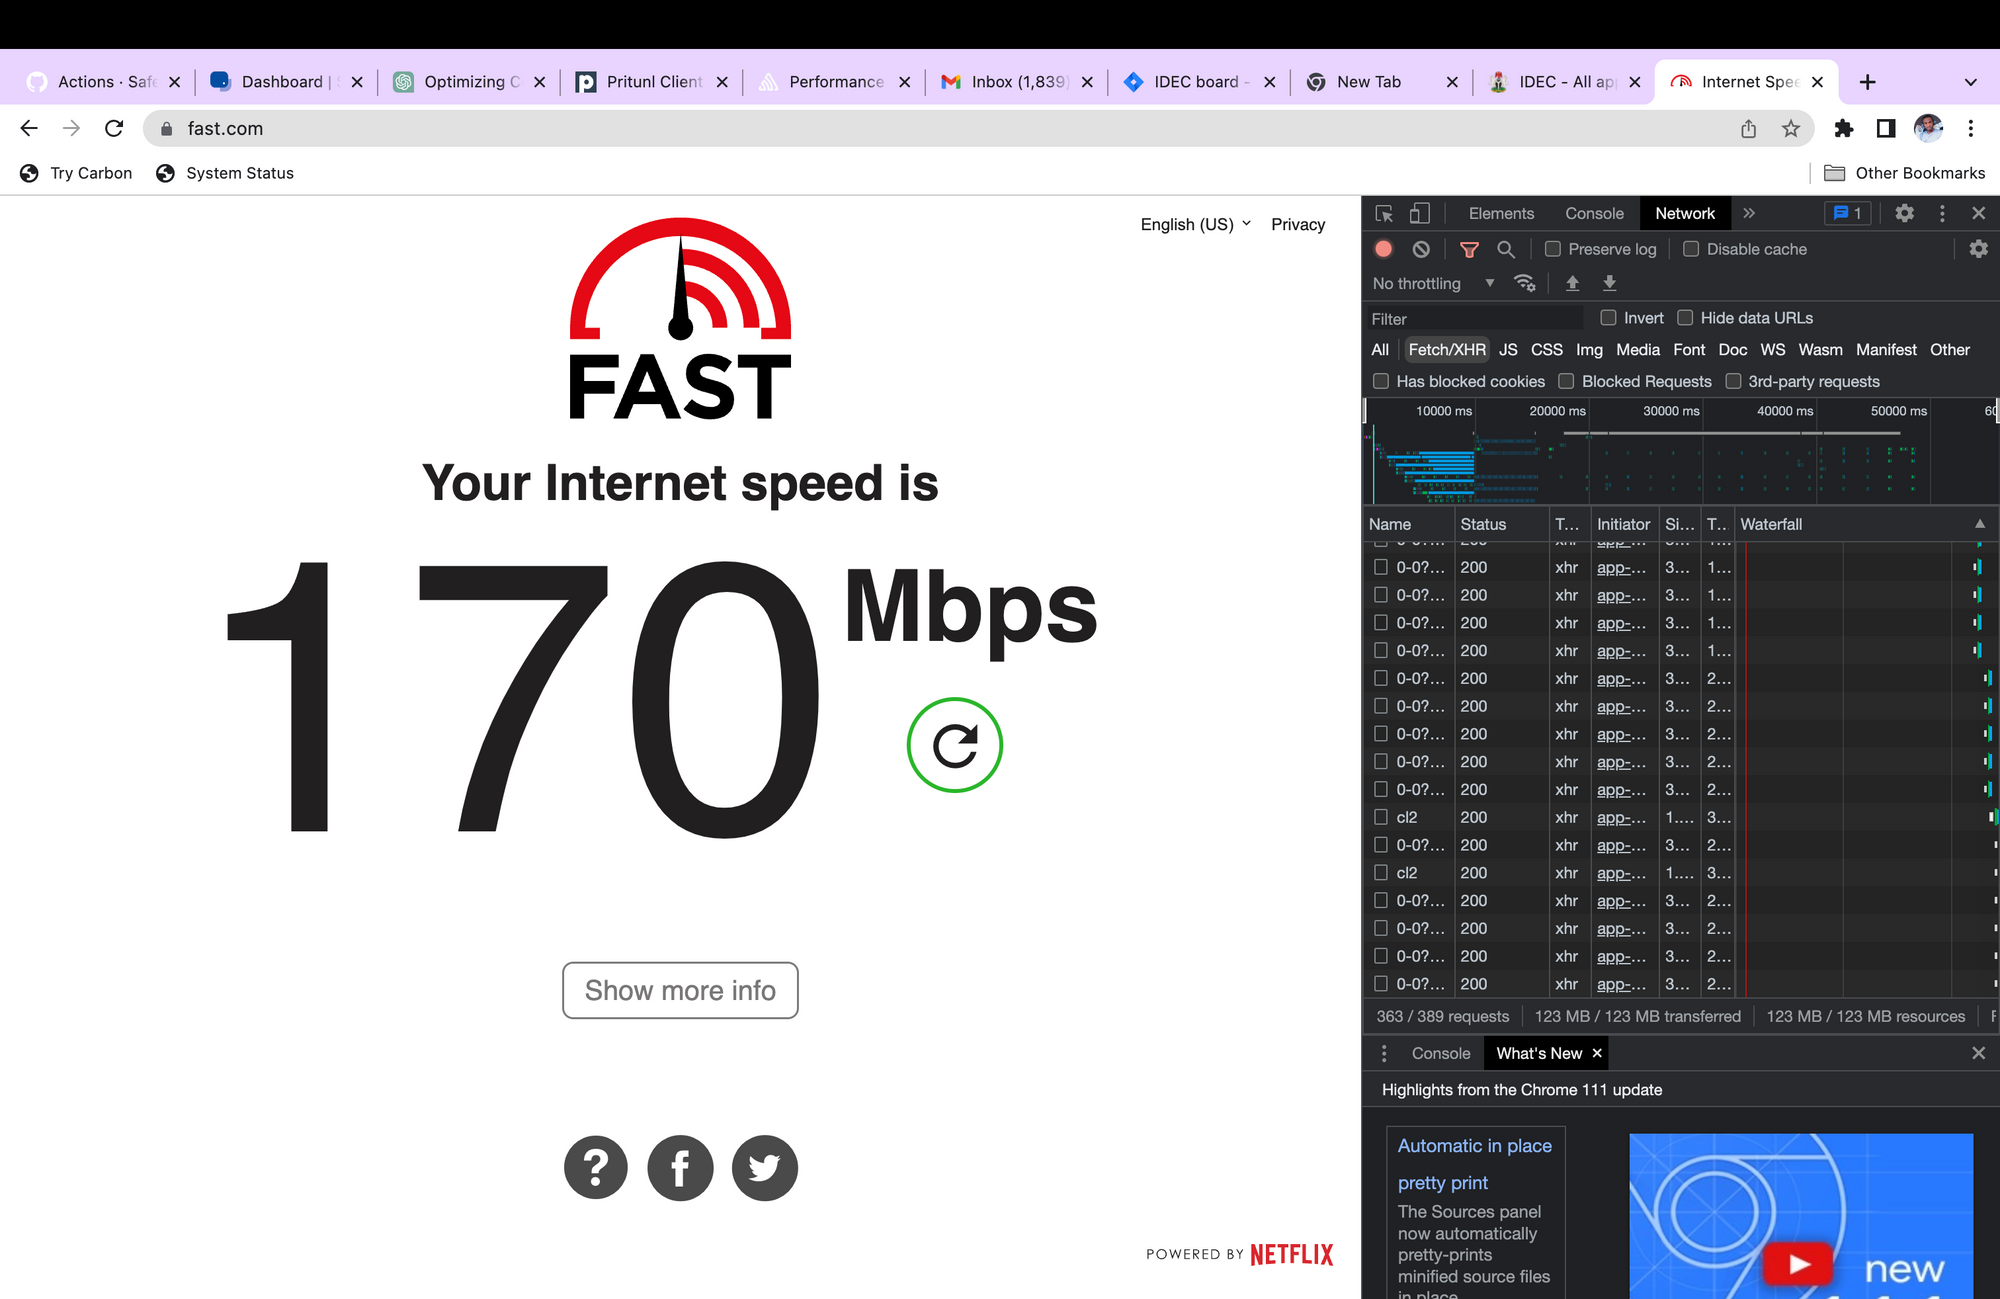Image resolution: width=2000 pixels, height=1299 pixels.
Task: Switch to the top DevTools Console tab
Action: click(1594, 213)
